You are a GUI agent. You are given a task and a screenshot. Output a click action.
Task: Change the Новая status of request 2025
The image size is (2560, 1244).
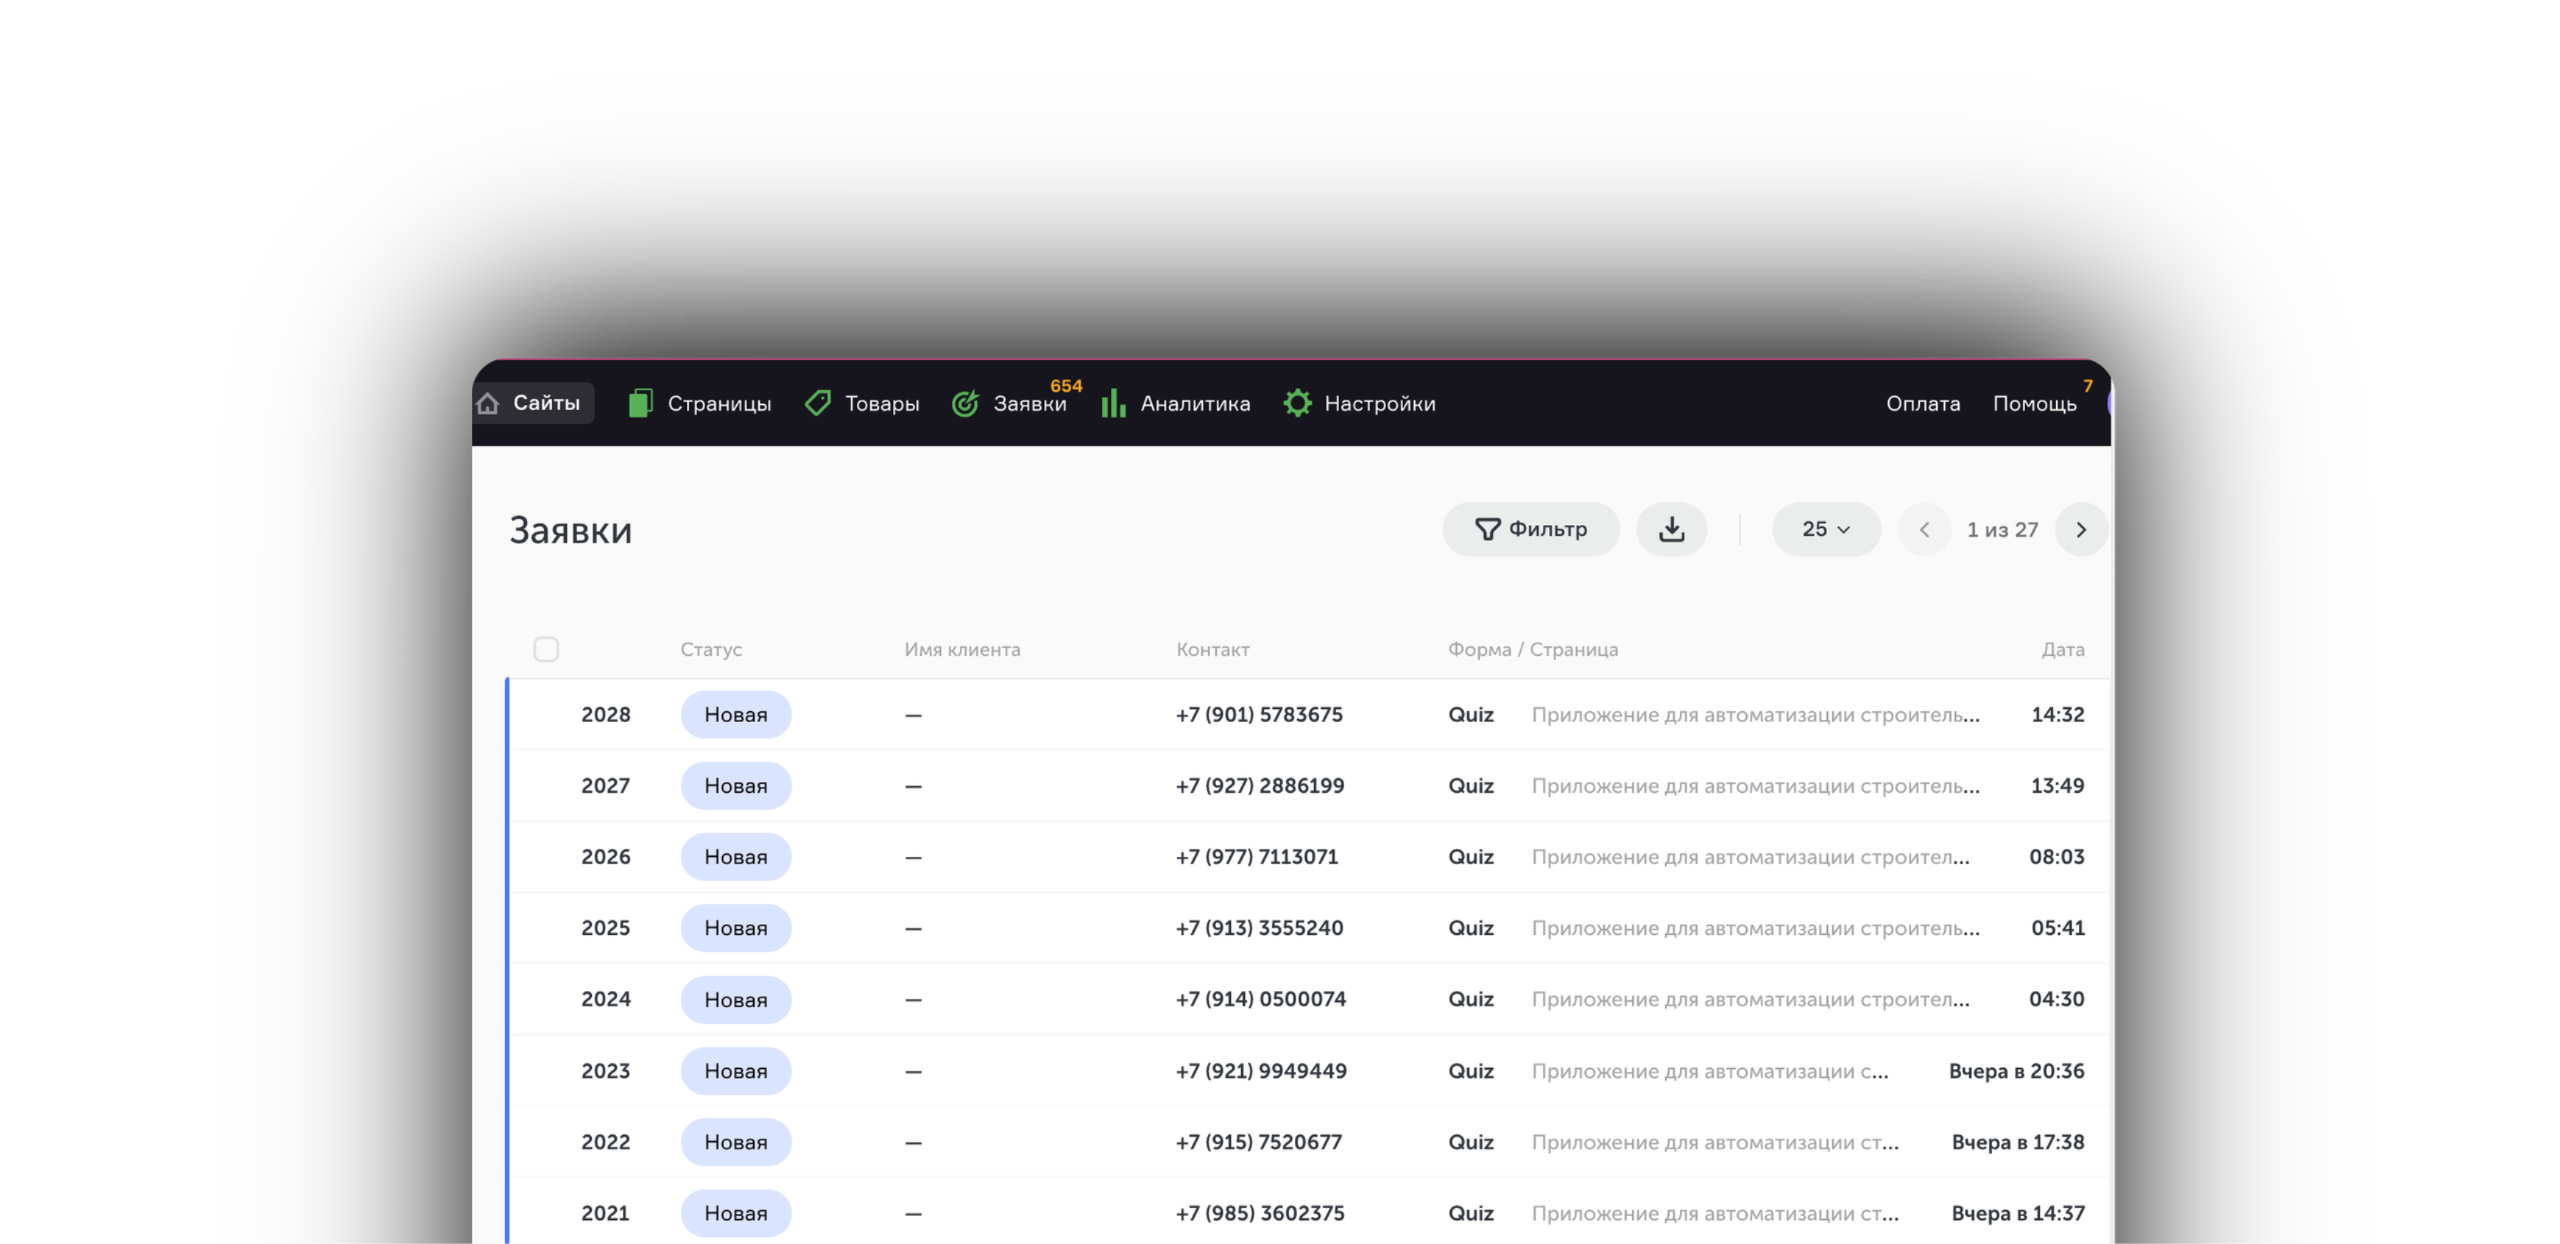736,928
